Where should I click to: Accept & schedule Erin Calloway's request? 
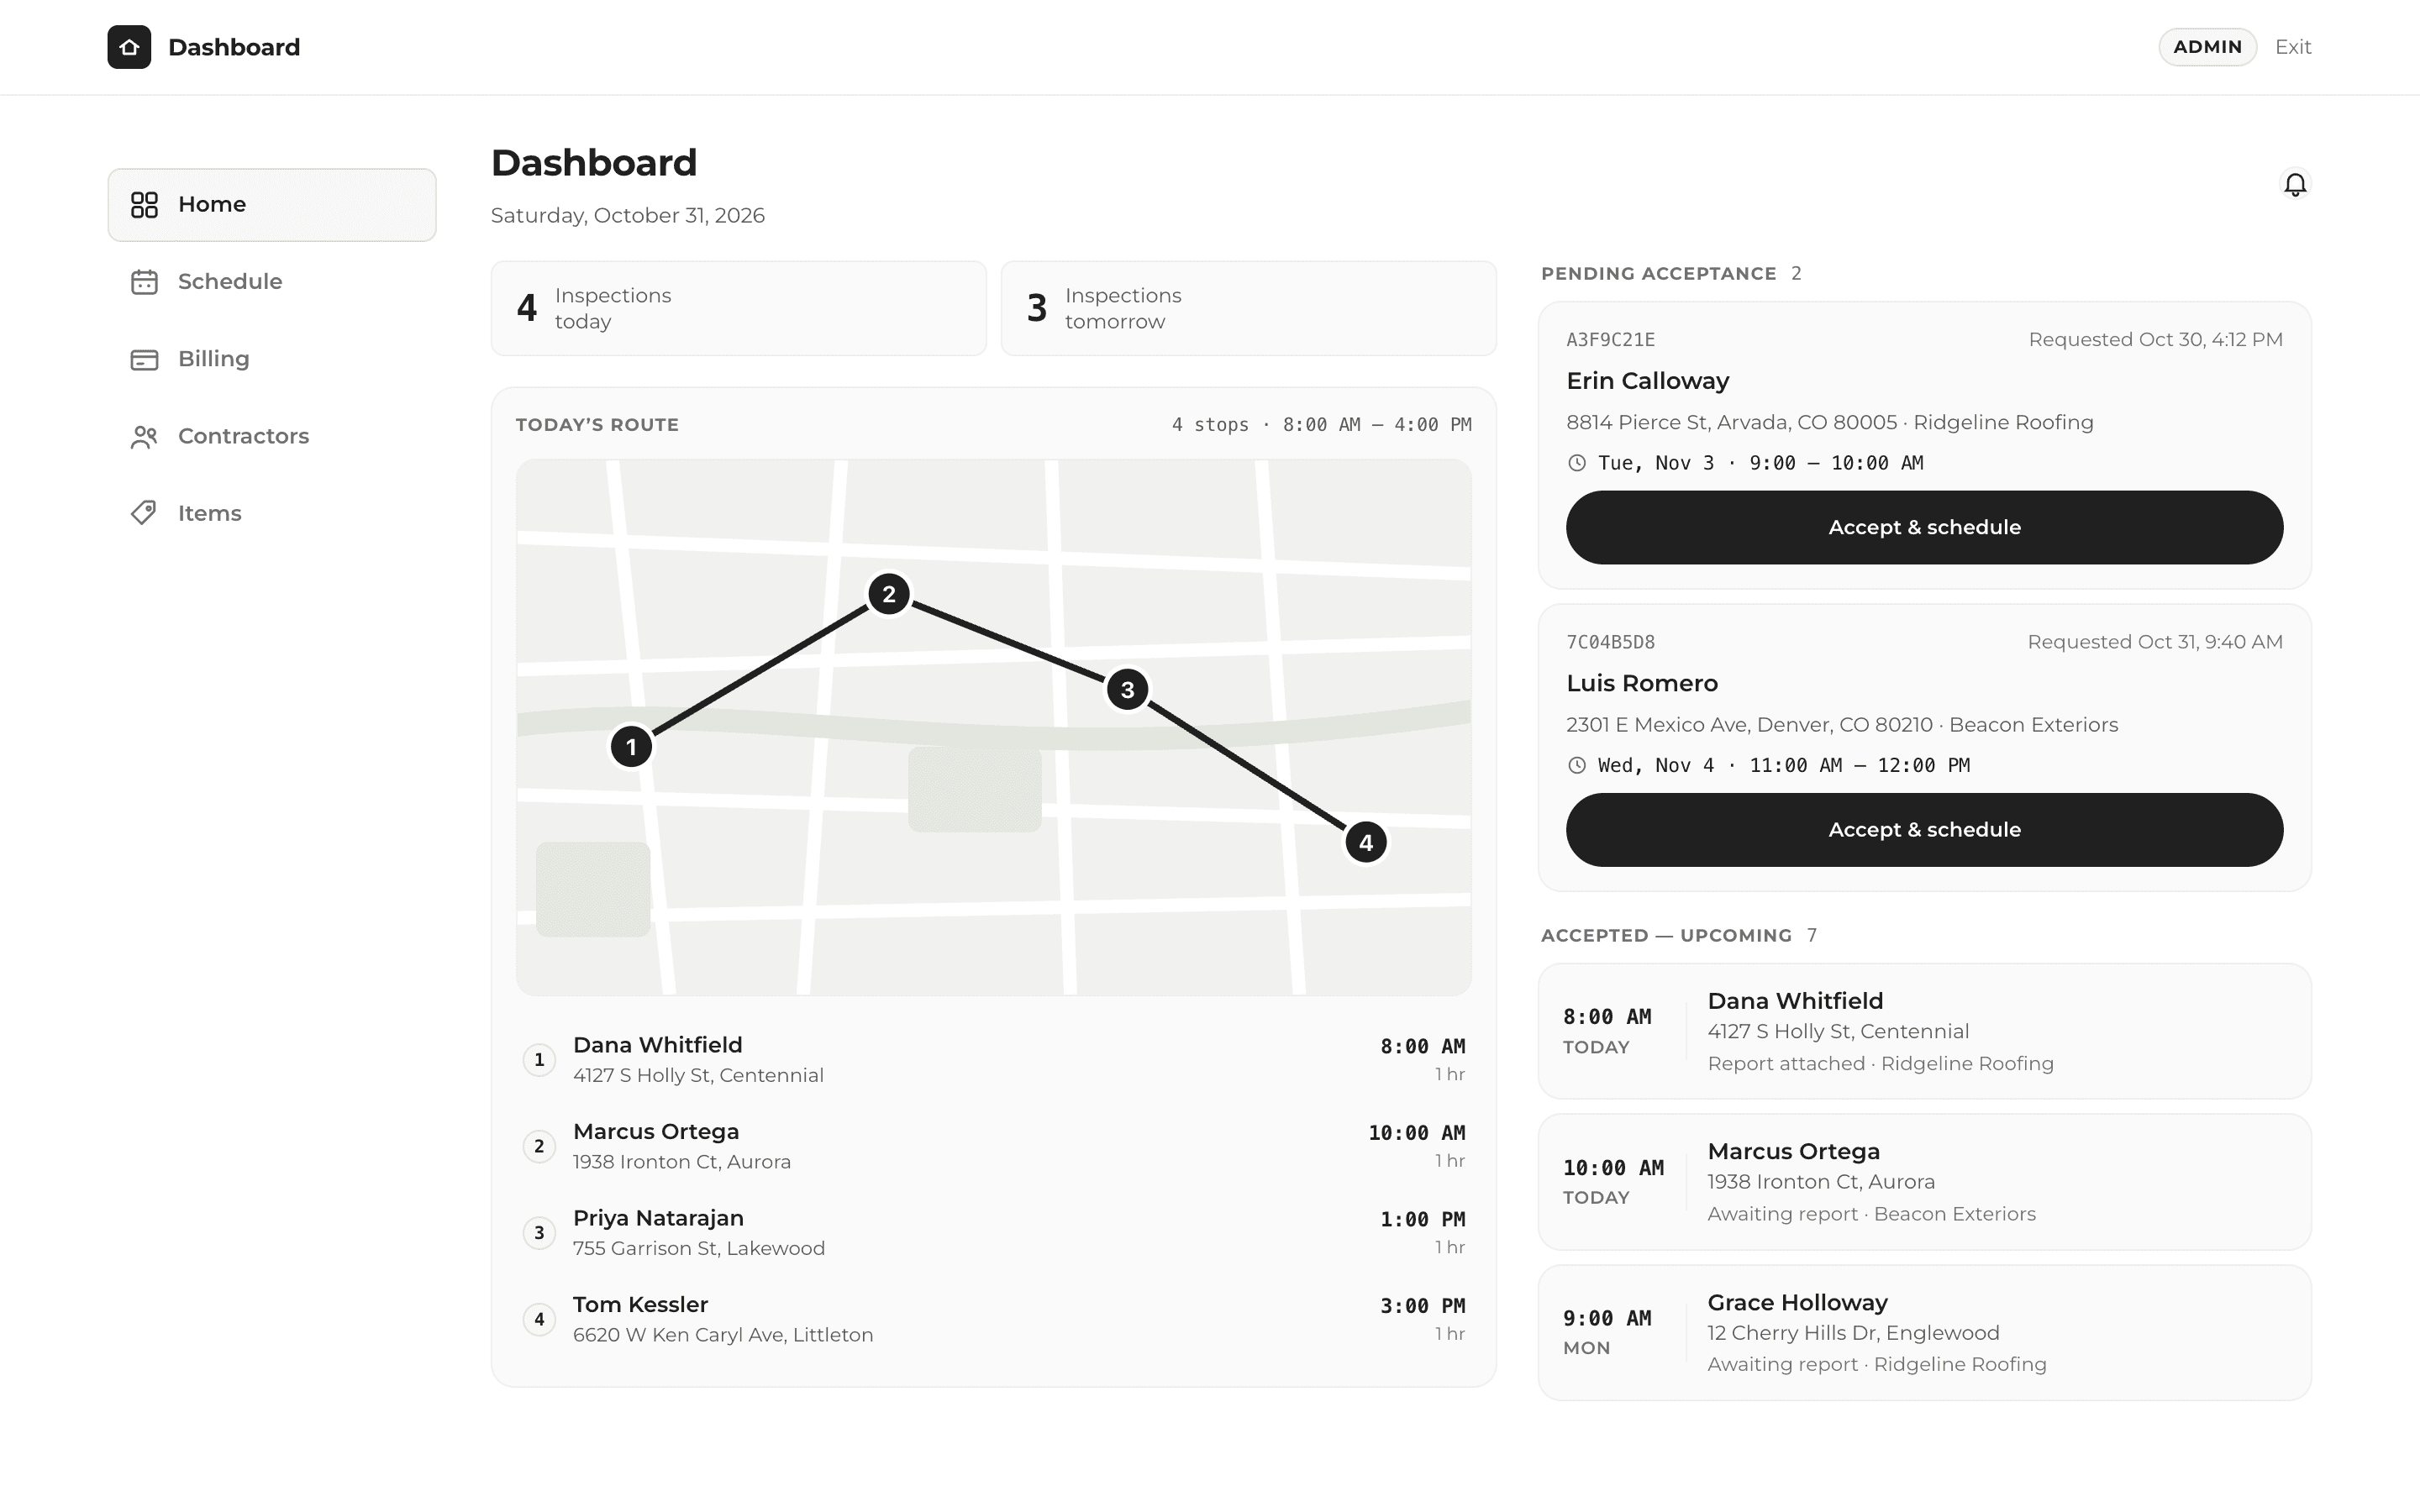pyautogui.click(x=1924, y=527)
